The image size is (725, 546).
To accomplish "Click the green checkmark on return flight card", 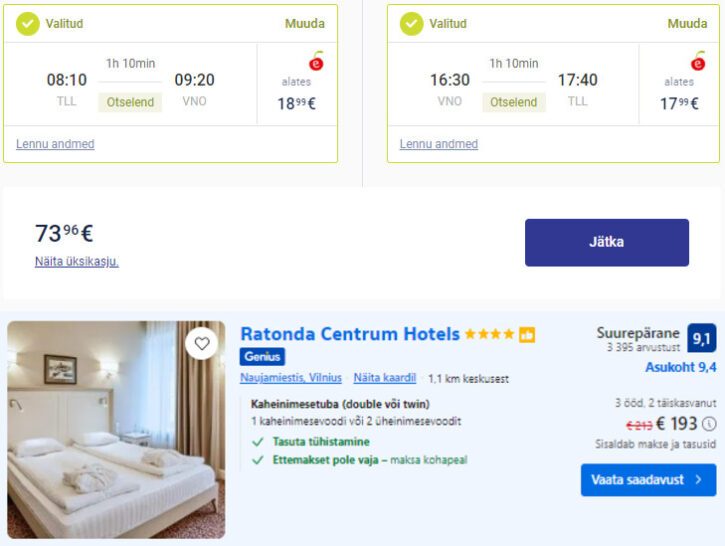I will (412, 24).
